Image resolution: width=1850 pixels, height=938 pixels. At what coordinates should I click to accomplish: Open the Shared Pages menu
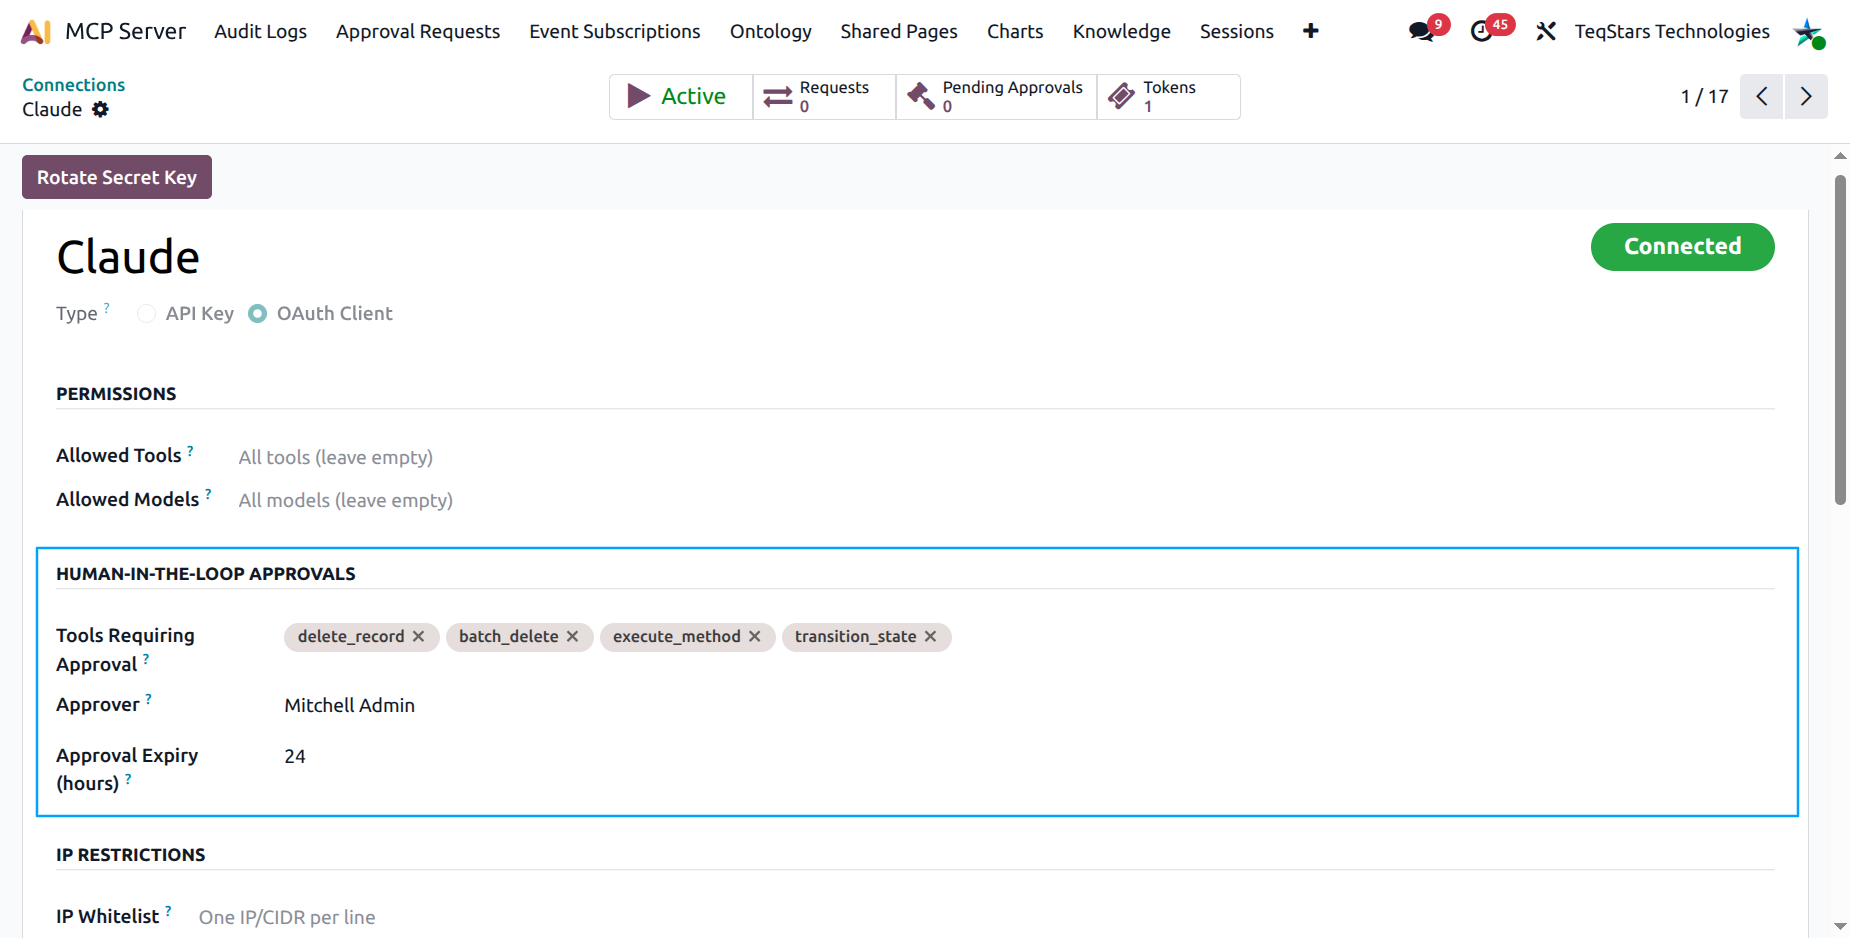click(x=899, y=32)
